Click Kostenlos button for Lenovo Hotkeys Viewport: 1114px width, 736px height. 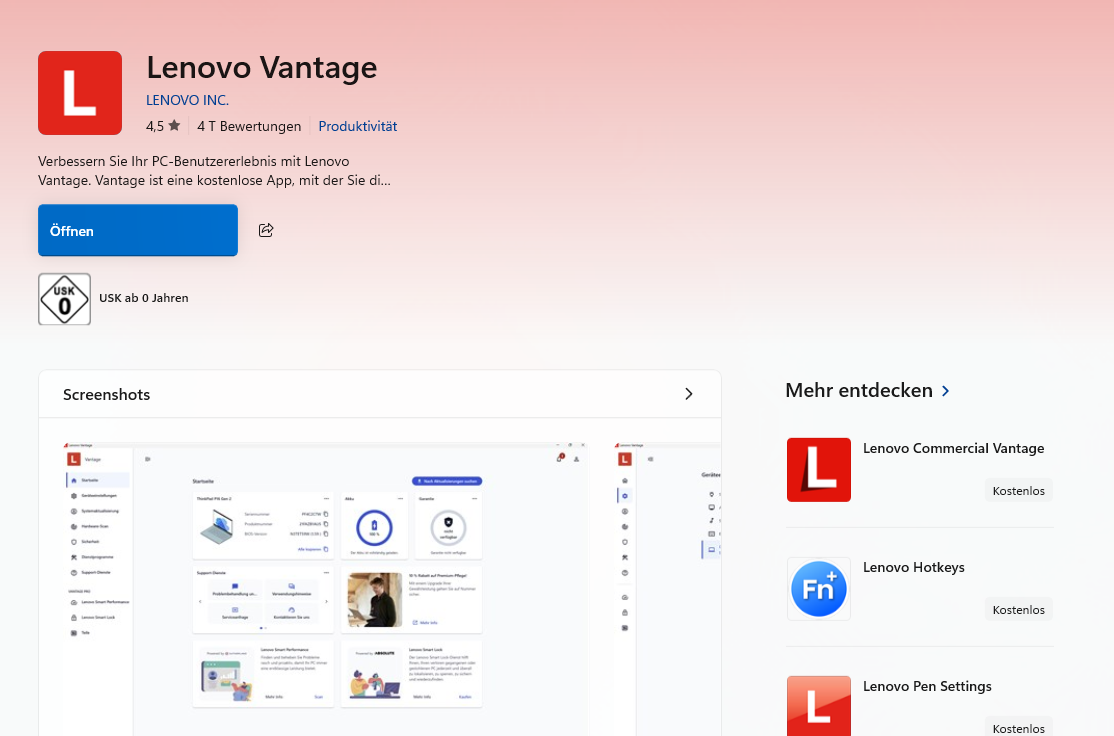point(1018,610)
